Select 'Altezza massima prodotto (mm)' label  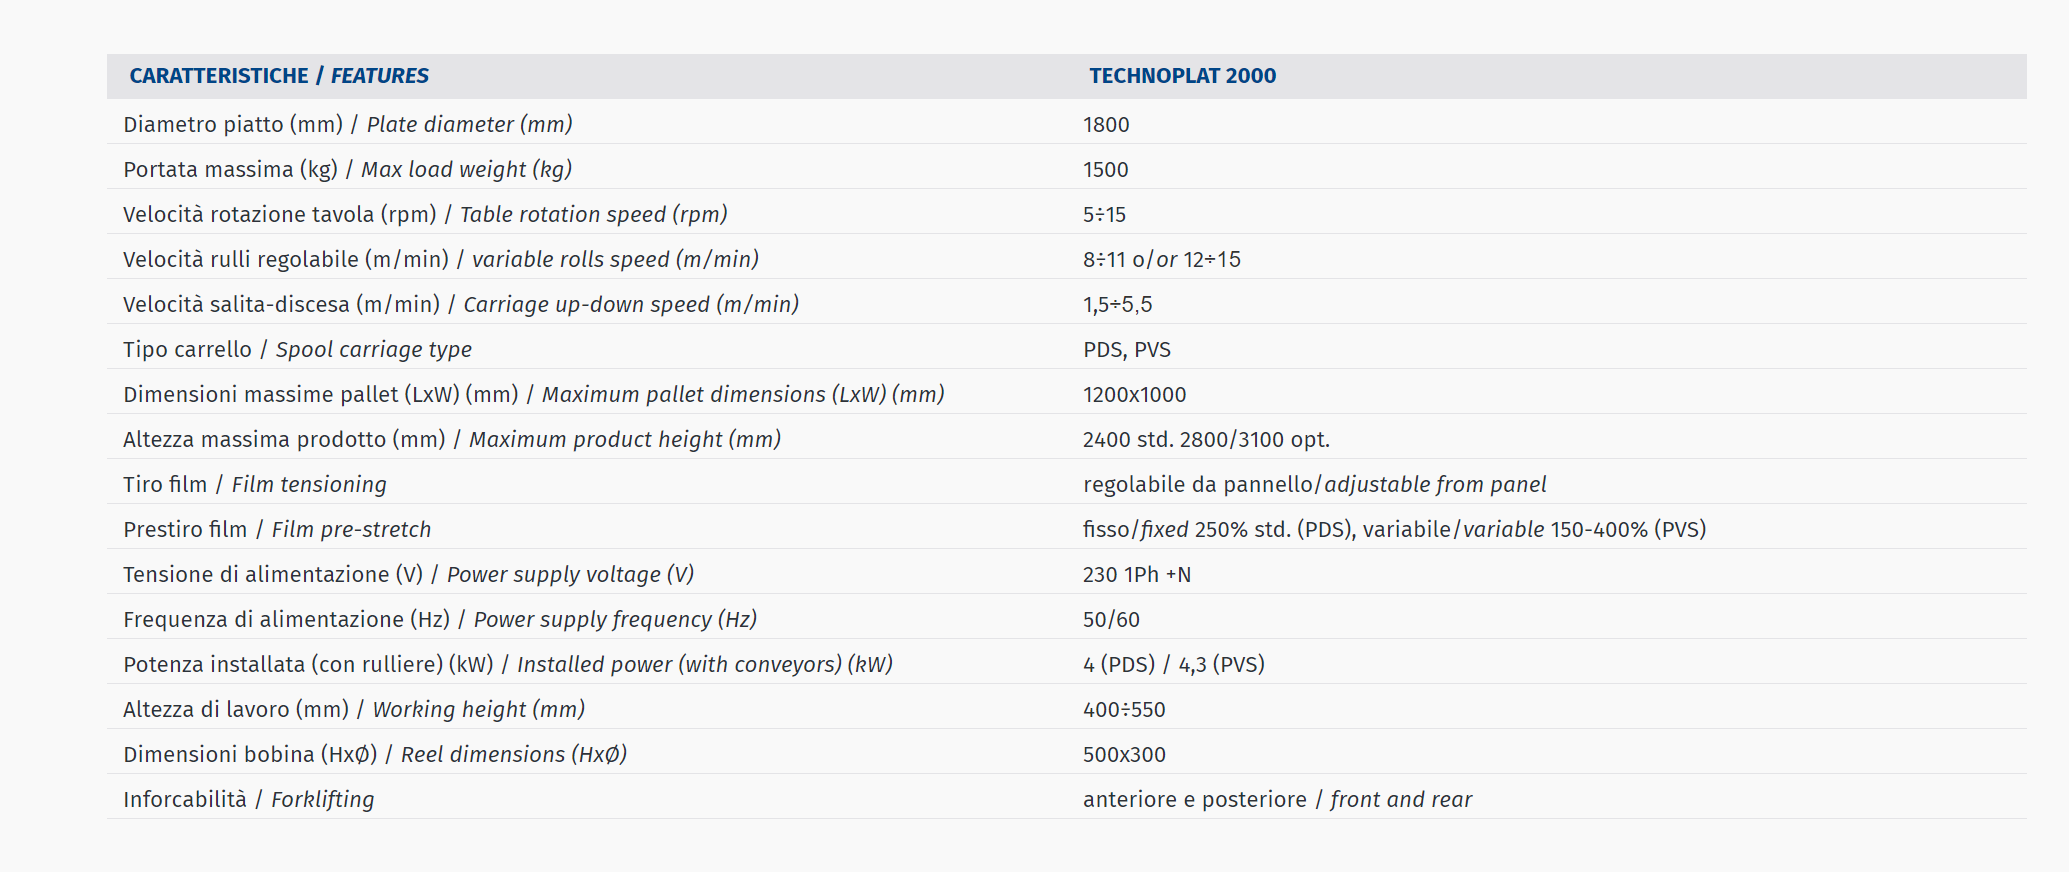452,440
